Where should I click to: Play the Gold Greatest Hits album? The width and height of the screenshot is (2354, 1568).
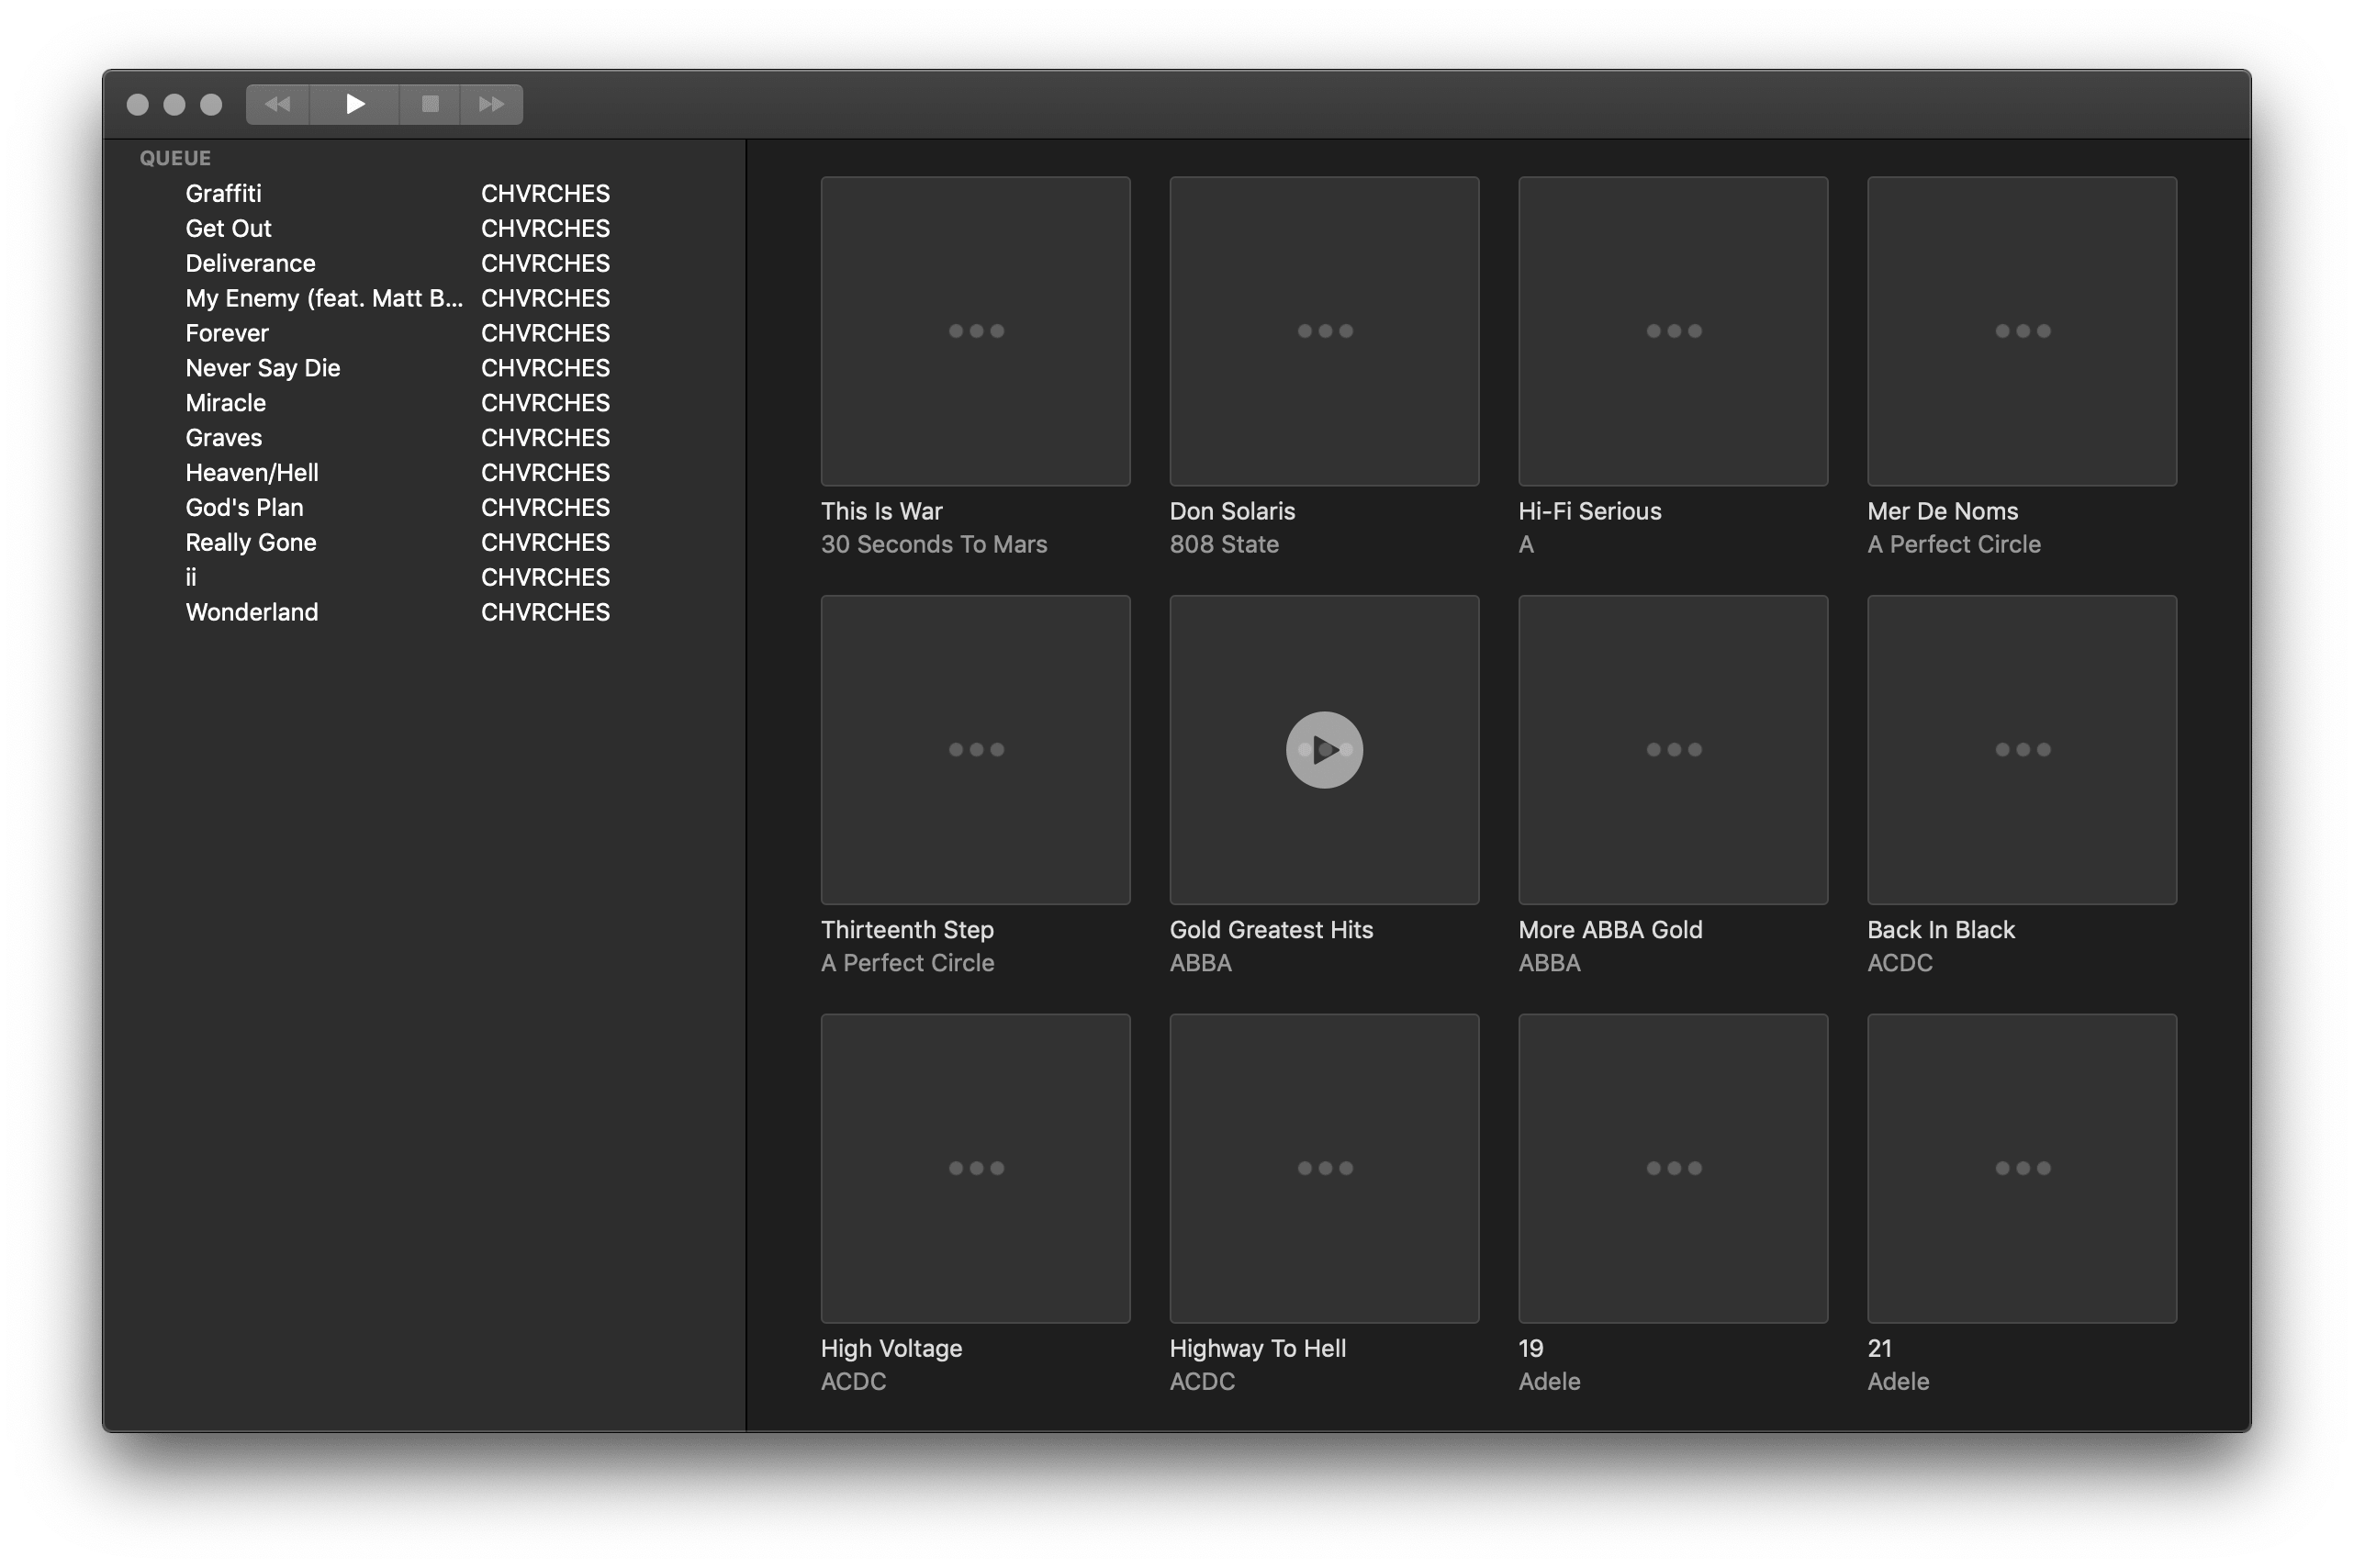coord(1323,749)
